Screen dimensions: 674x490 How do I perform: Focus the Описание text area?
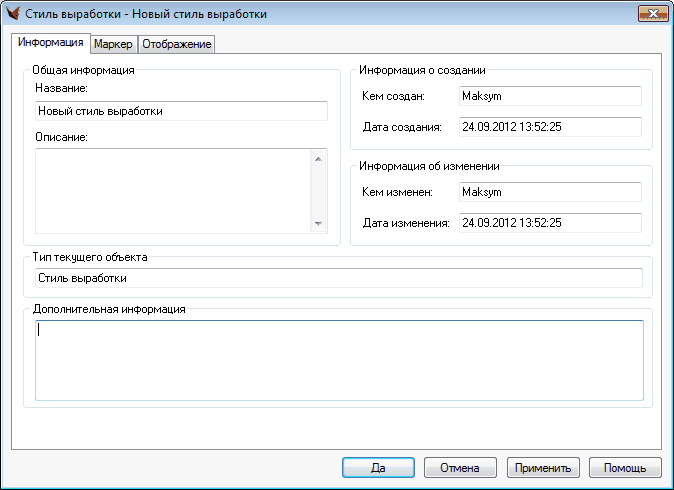point(173,191)
